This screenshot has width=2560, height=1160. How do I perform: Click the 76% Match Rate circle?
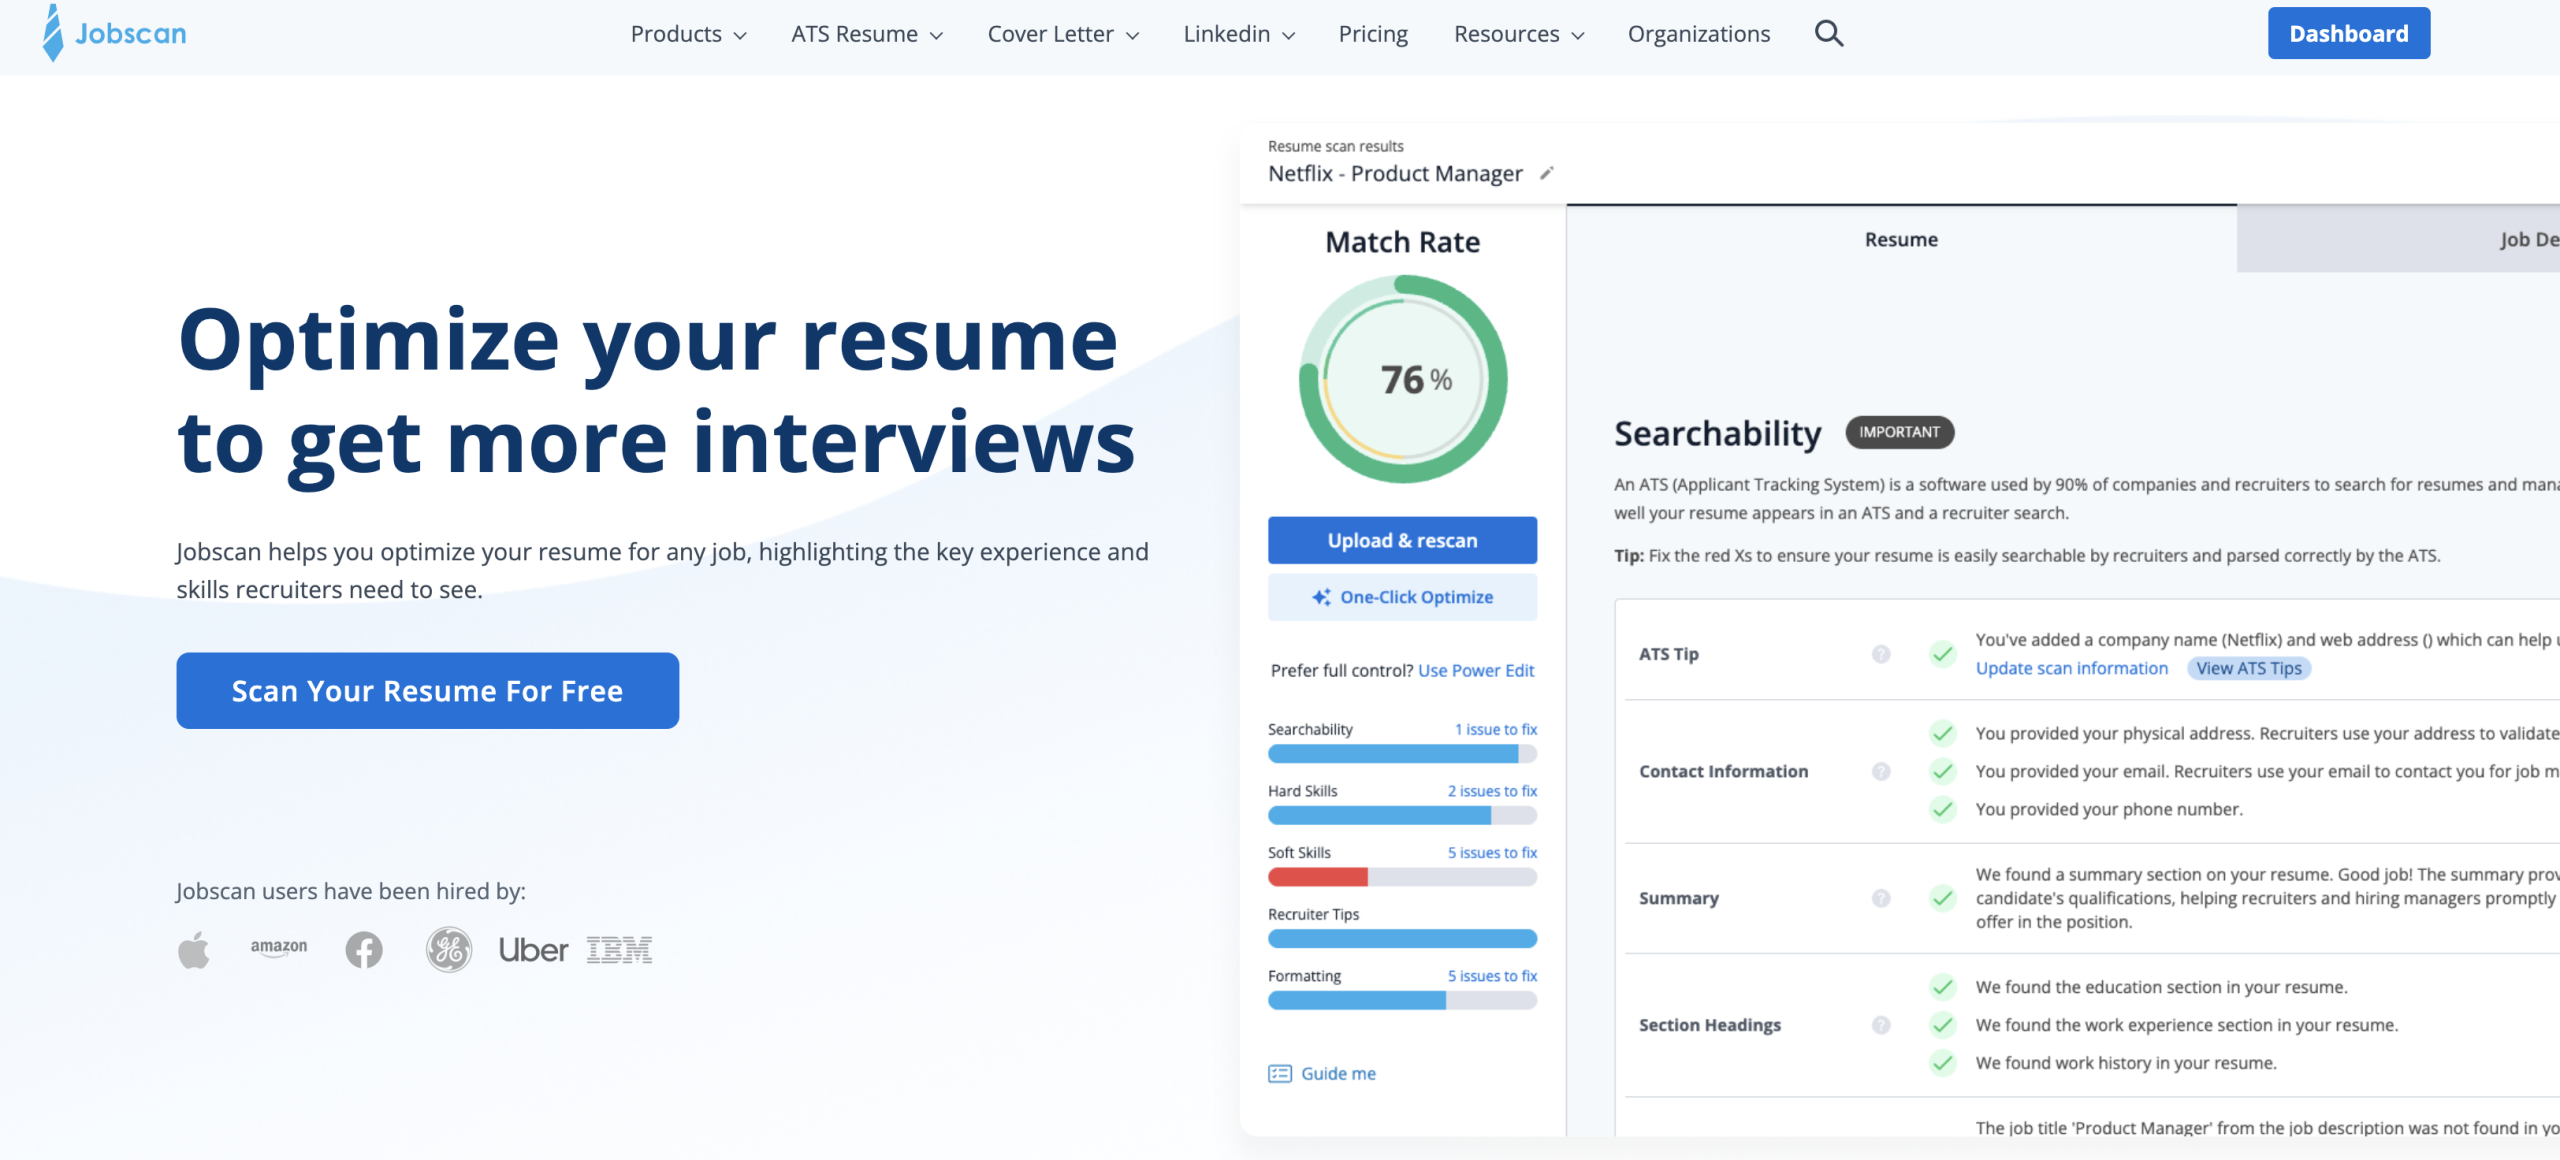click(1403, 381)
